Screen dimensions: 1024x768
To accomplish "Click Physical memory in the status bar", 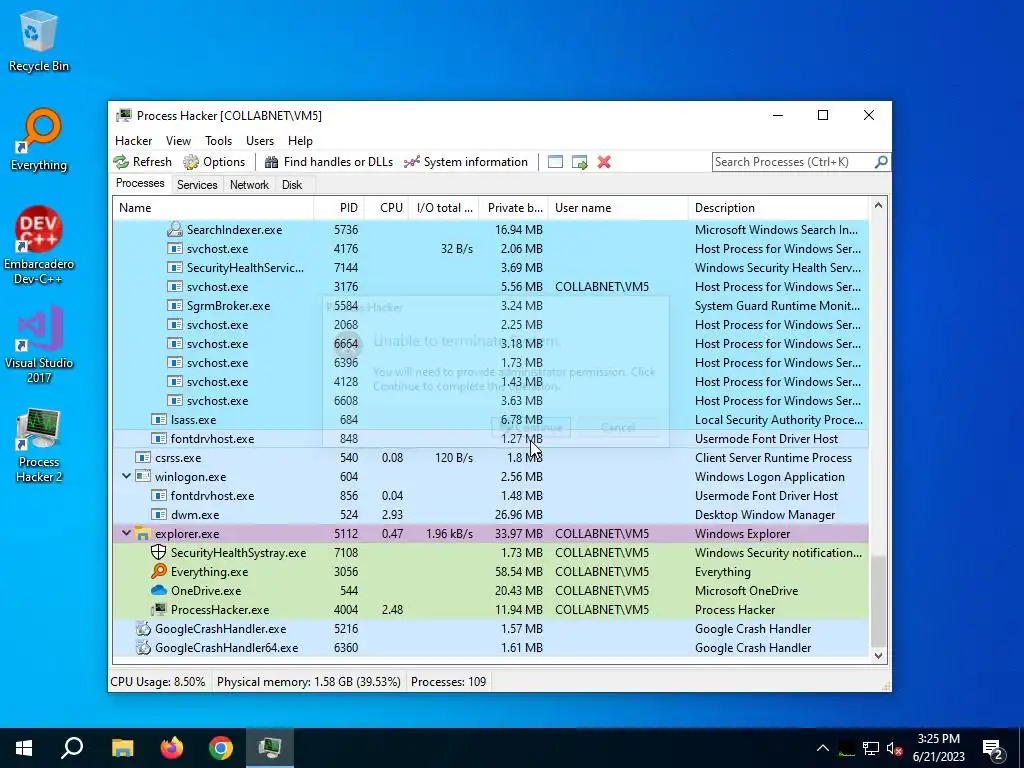I will pyautogui.click(x=308, y=682).
